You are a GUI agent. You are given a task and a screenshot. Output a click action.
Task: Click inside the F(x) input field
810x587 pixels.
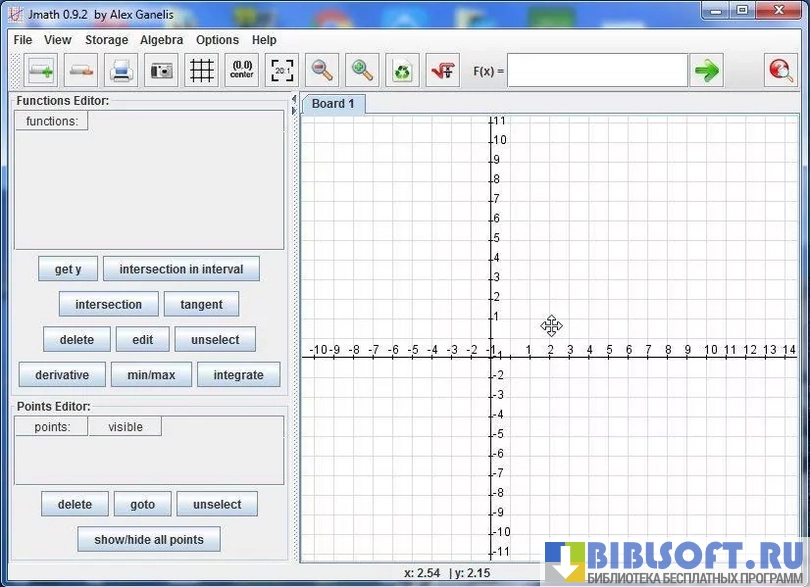(x=597, y=71)
